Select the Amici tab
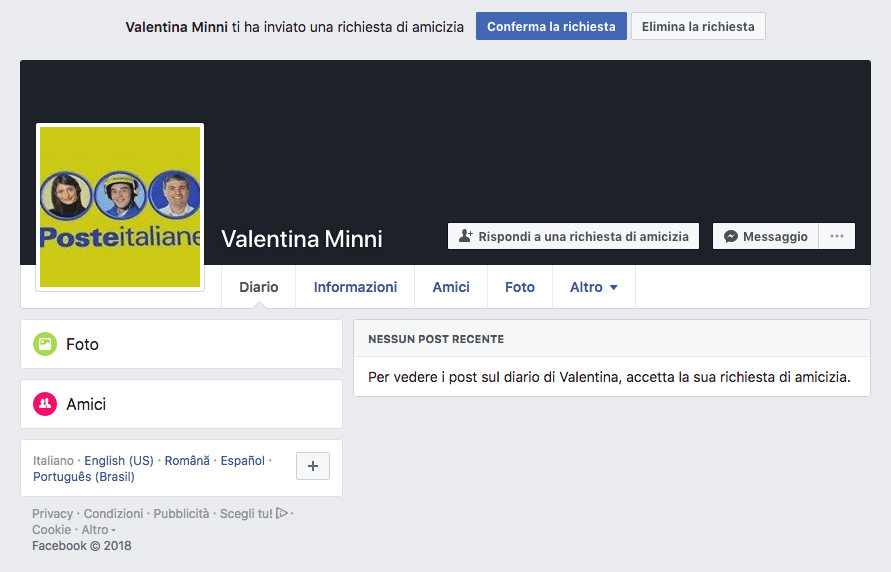Viewport: 891px width, 572px height. point(451,287)
